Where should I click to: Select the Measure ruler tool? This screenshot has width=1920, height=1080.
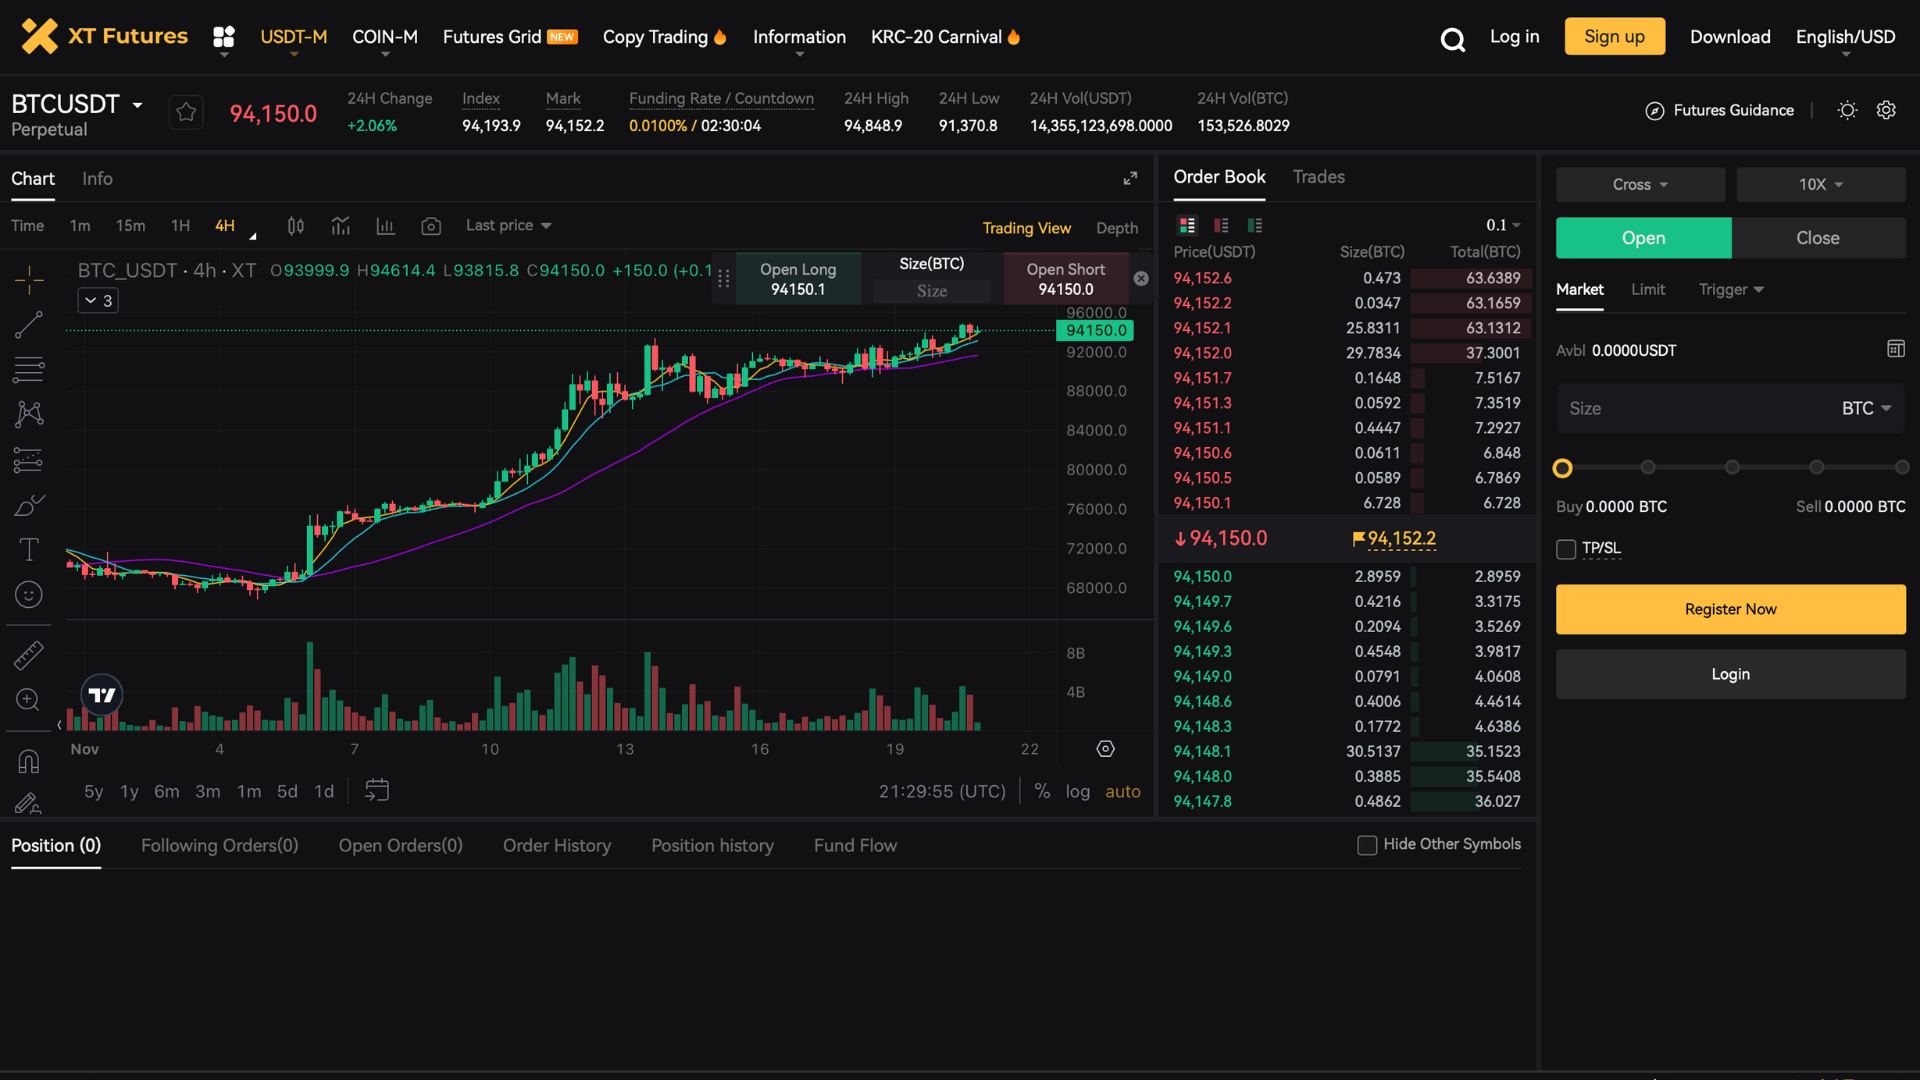29,655
